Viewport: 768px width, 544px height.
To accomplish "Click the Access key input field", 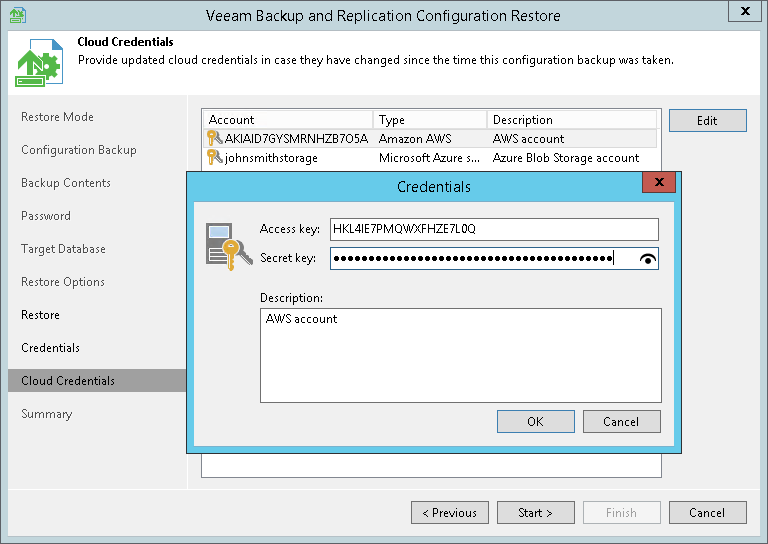I will 494,229.
